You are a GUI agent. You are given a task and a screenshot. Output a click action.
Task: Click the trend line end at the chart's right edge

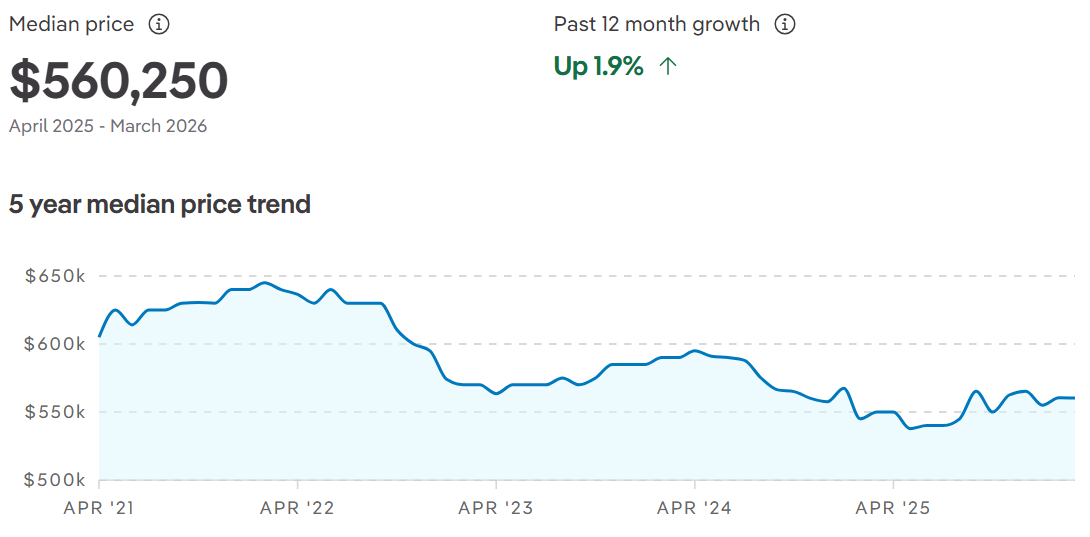point(1073,398)
